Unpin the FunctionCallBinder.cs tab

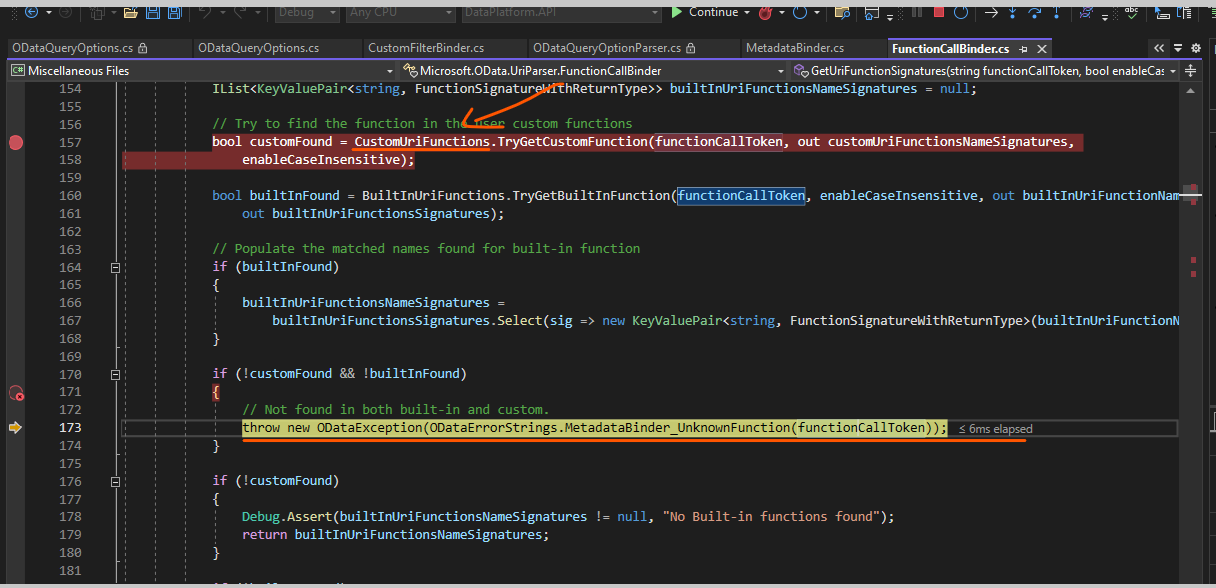[x=1025, y=48]
